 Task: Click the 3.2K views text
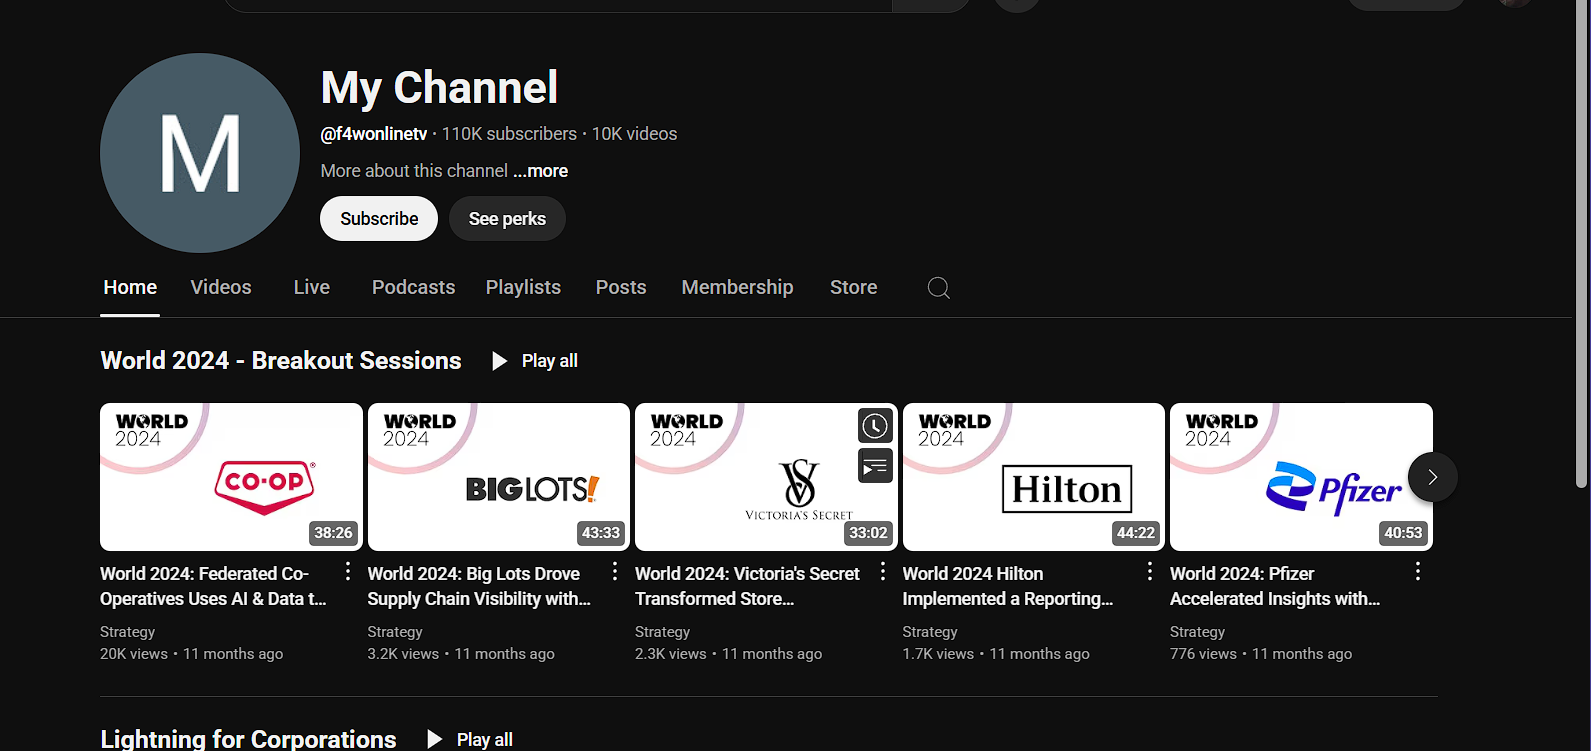coord(404,654)
